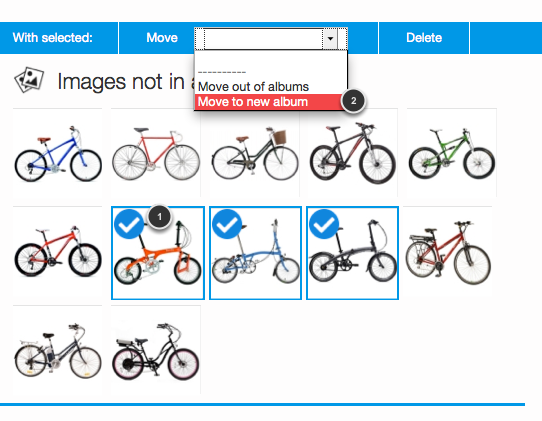Select the red mountain bike thumbnail
542x421 pixels.
point(57,252)
